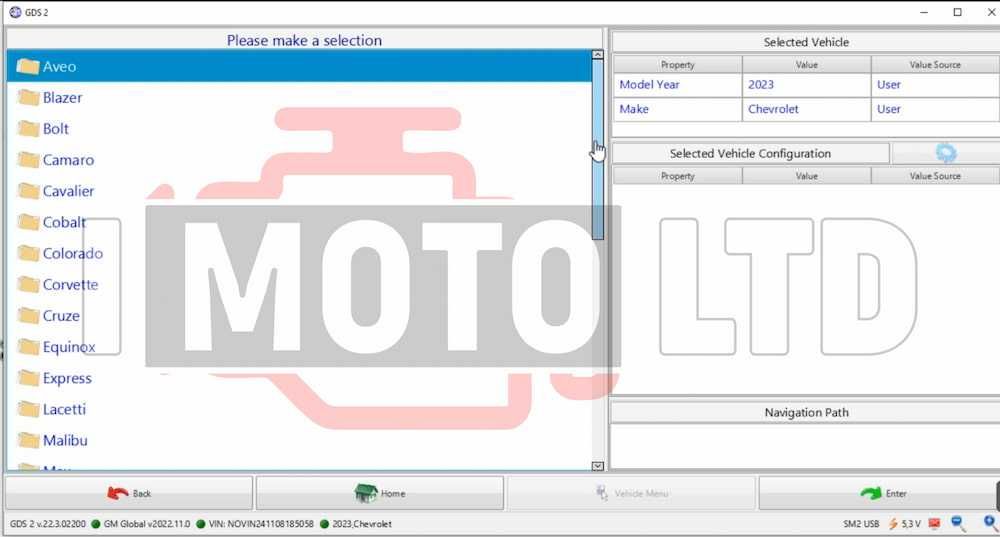This screenshot has width=1000, height=537.
Task: Open the Blazer folder icon
Action: 28,98
